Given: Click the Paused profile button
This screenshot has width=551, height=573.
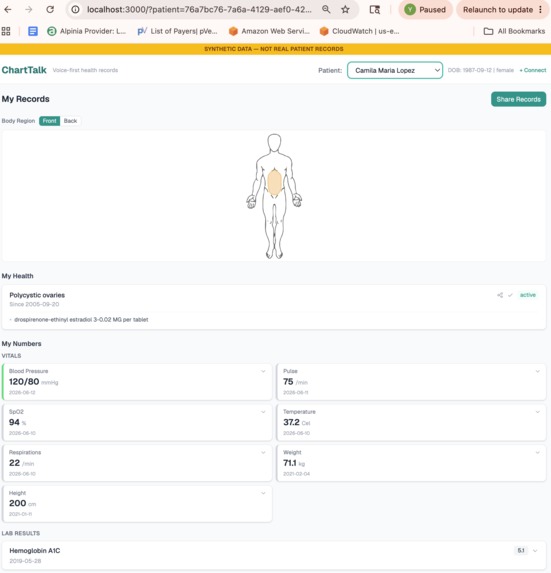Looking at the screenshot, I should click(425, 10).
